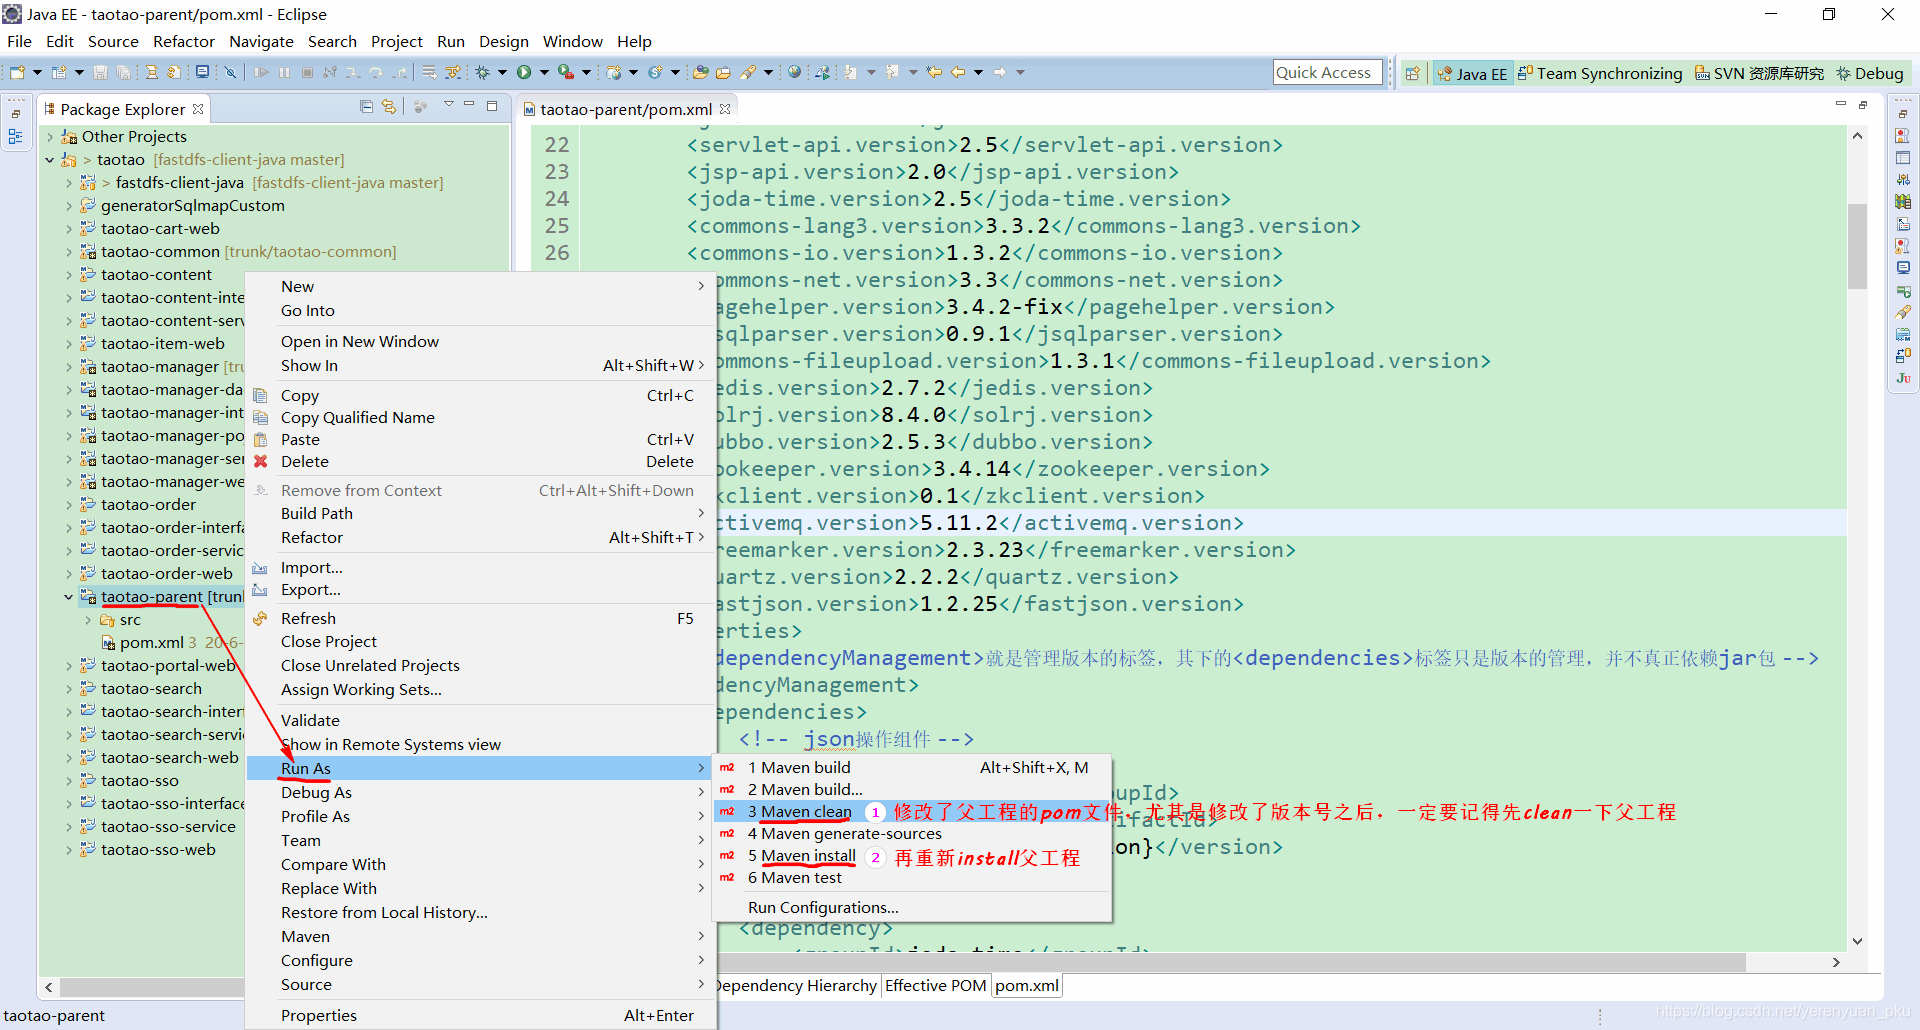1920x1030 pixels.
Task: Click the Step Return toolbar icon
Action: click(x=399, y=72)
